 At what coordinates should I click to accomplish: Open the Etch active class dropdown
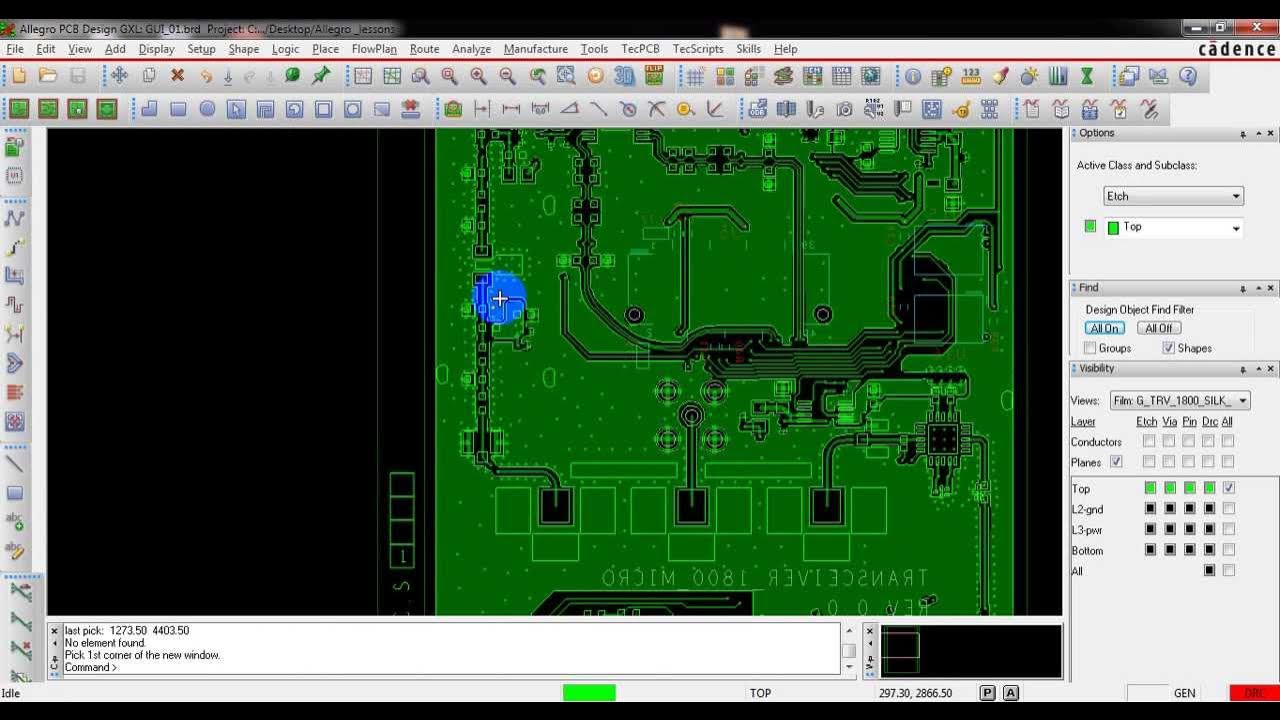(1173, 196)
